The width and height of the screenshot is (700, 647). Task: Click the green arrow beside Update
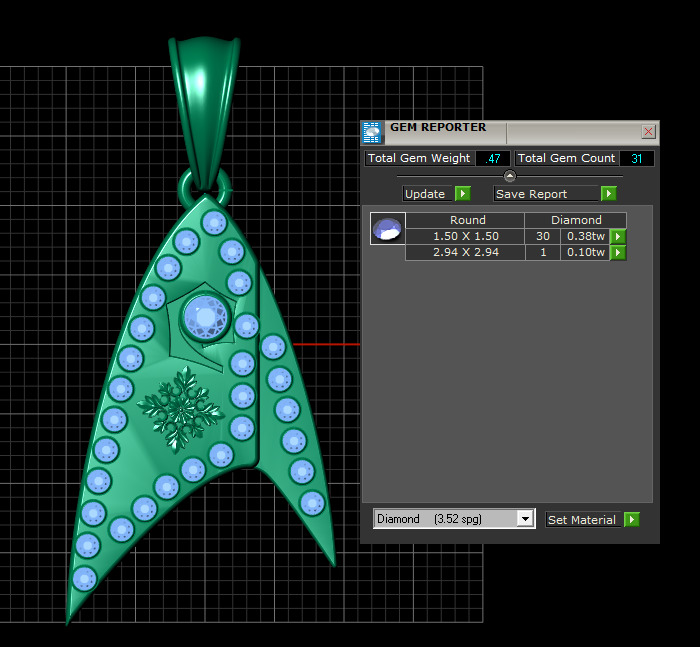462,194
